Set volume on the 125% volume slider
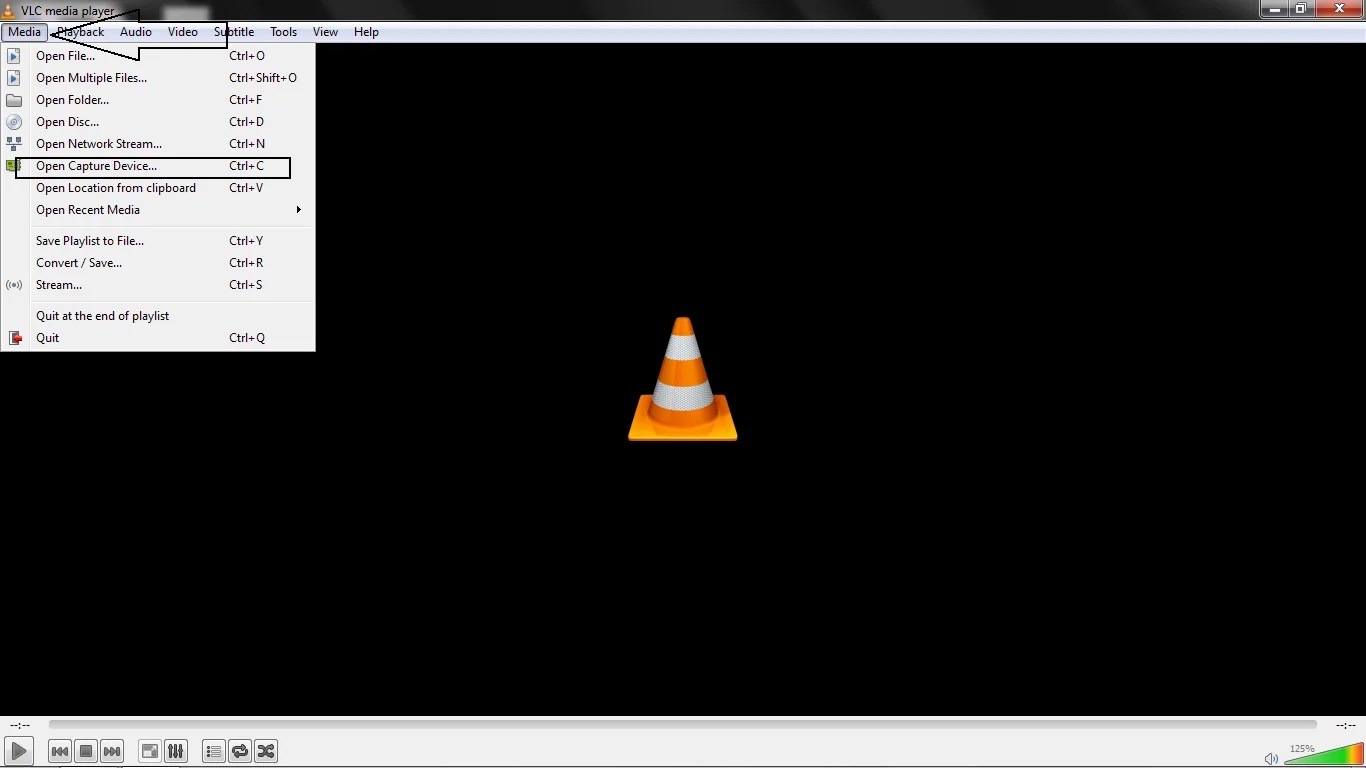Viewport: 1366px width, 768px height. [1323, 755]
